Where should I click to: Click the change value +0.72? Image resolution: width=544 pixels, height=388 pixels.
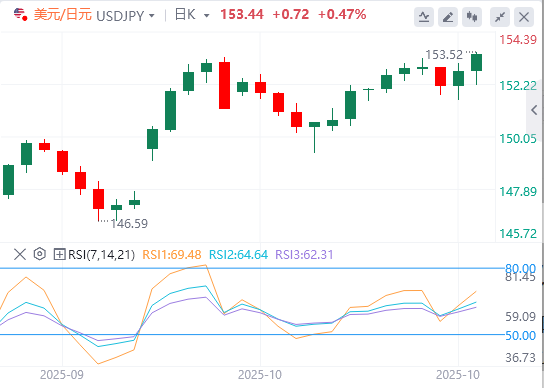[x=291, y=15]
